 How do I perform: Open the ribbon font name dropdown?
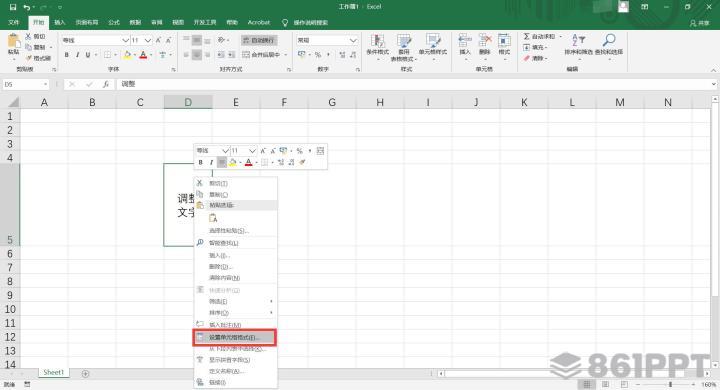(125, 40)
